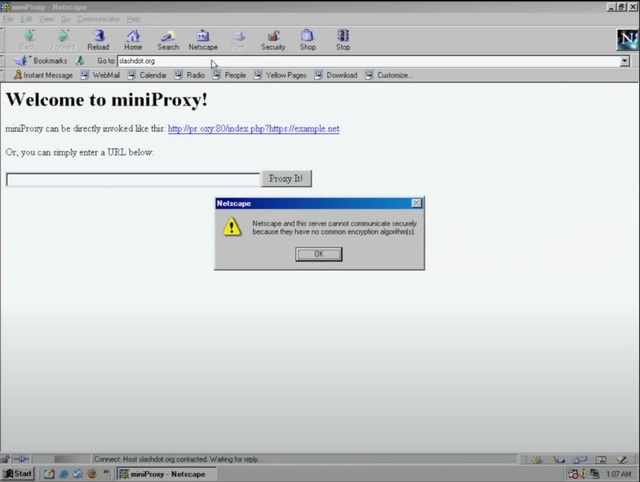
Task: Click the Welcome to miniProxy! heading
Action: [x=107, y=100]
